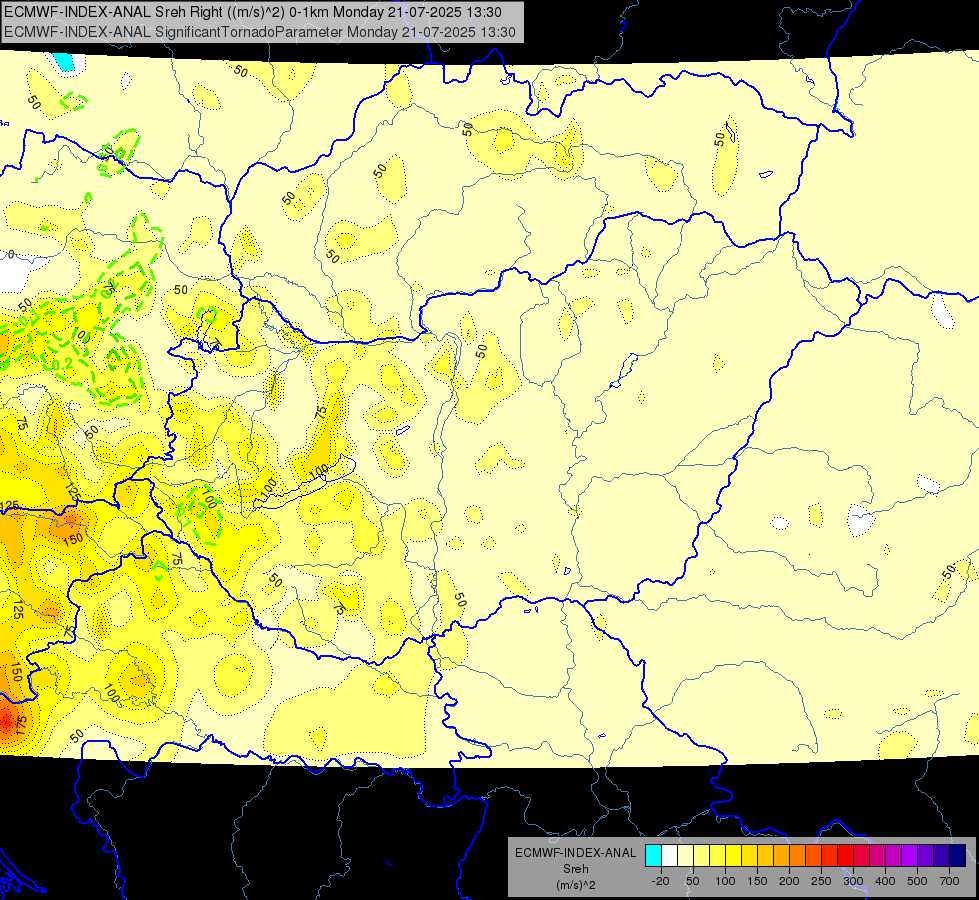Image resolution: width=979 pixels, height=900 pixels.
Task: Click the '100' legend scale value
Action: (x=726, y=881)
